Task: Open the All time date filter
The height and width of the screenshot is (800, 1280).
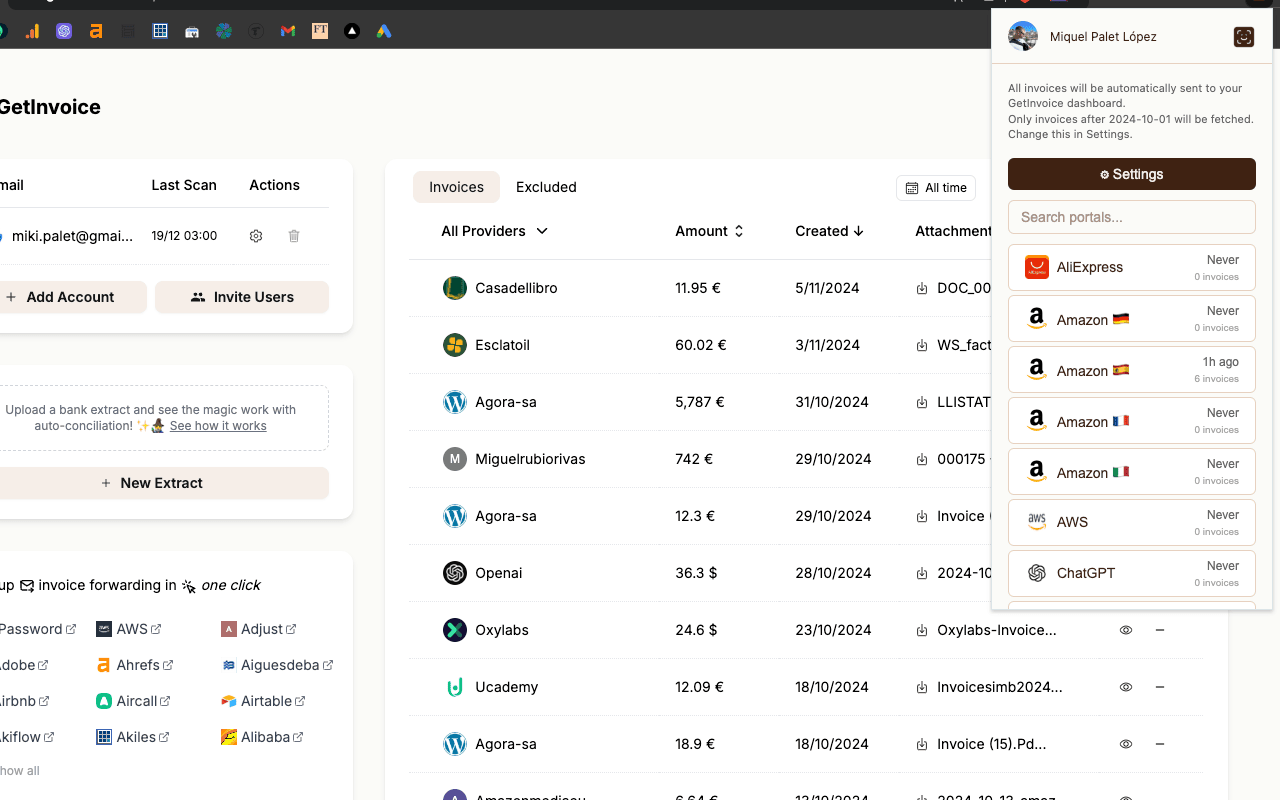Action: click(935, 187)
